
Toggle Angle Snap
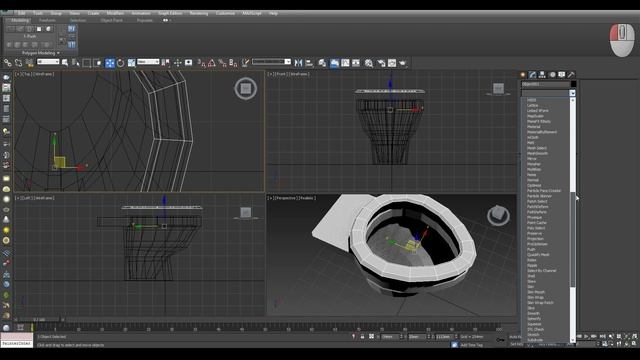click(x=211, y=63)
